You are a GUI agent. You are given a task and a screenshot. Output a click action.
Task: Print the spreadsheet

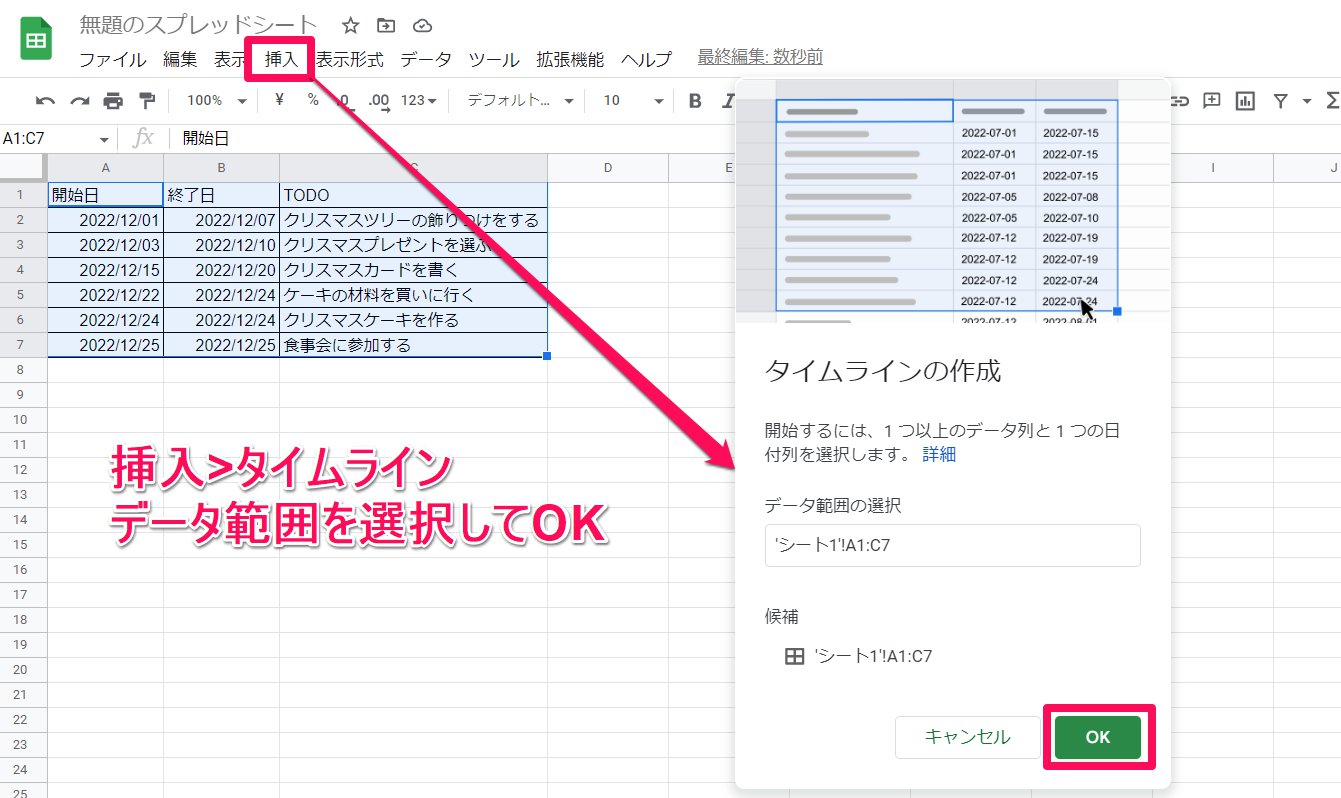point(113,100)
